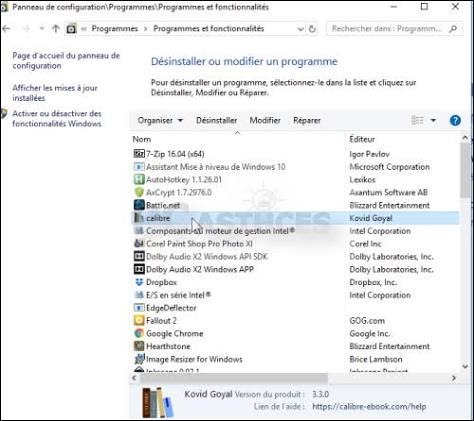
Task: Go back with the left arrow
Action: pos(6,29)
